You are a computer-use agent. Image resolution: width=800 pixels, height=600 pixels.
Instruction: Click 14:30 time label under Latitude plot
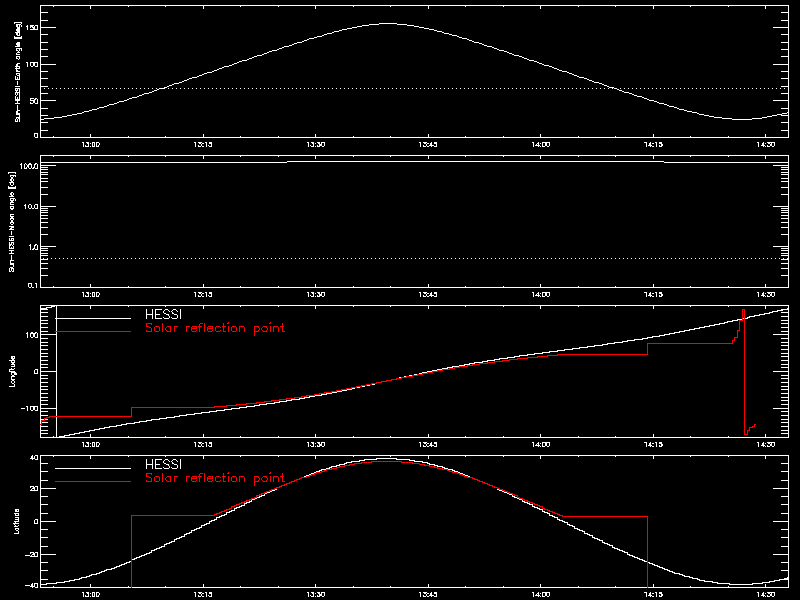[x=766, y=594]
